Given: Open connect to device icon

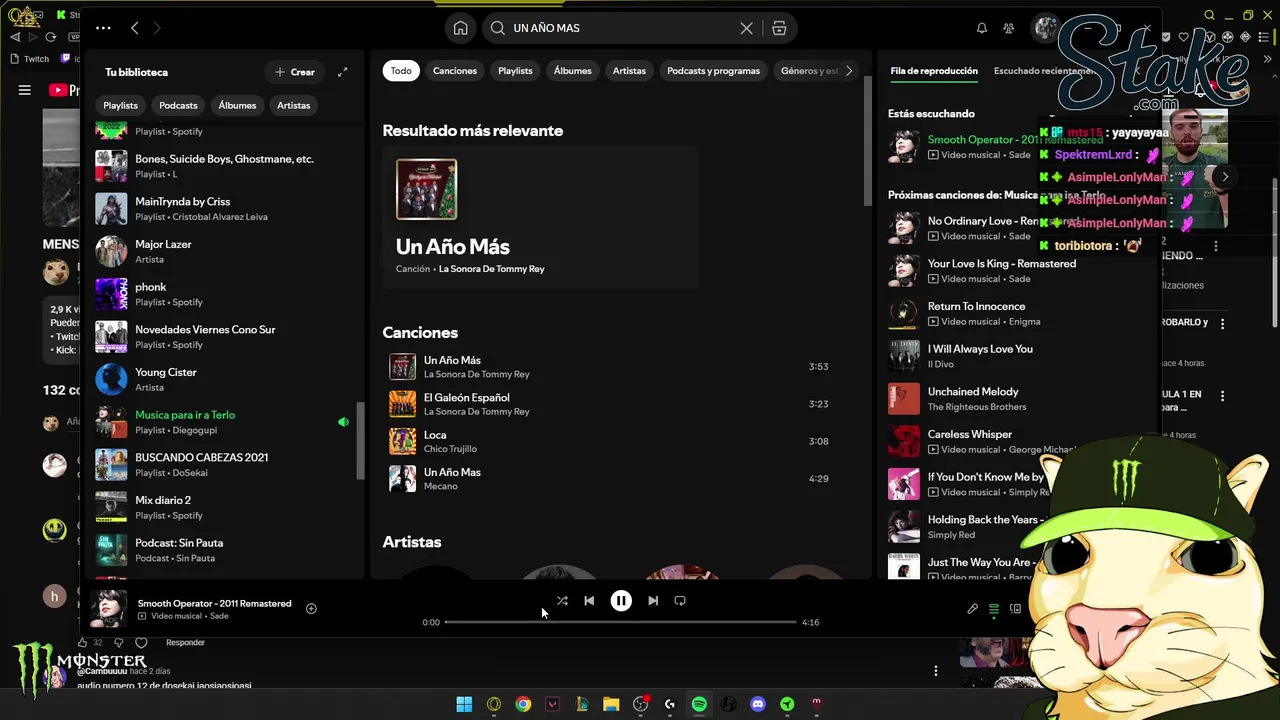Looking at the screenshot, I should point(1015,609).
